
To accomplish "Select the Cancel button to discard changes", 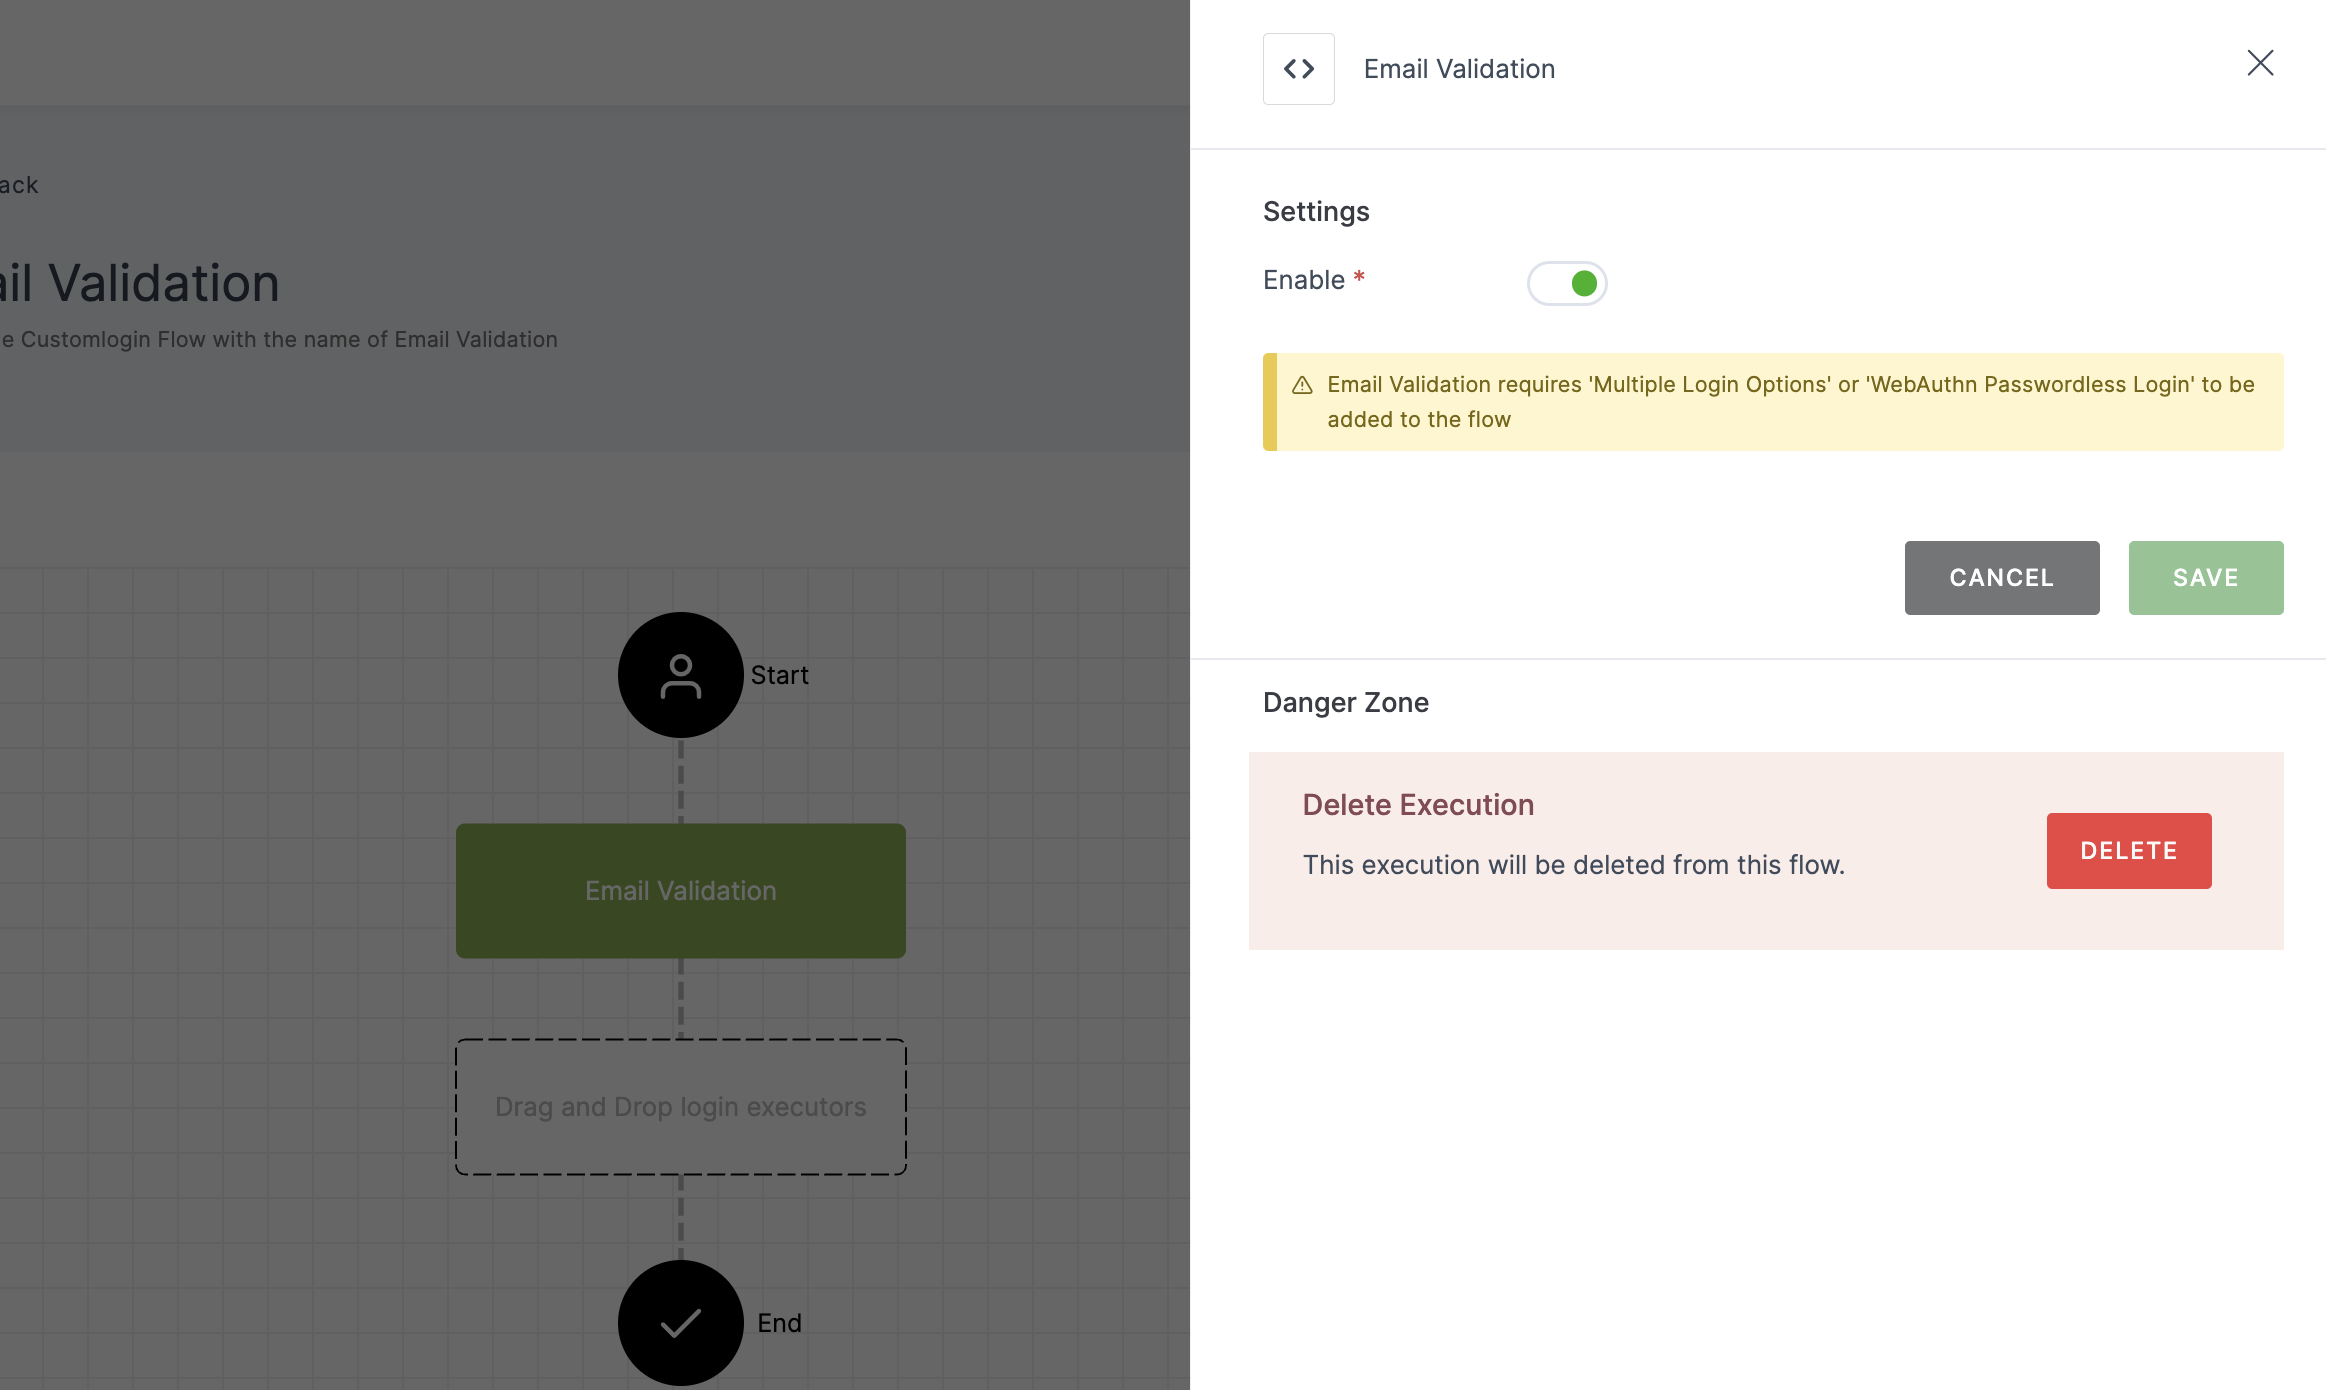I will (x=2002, y=576).
